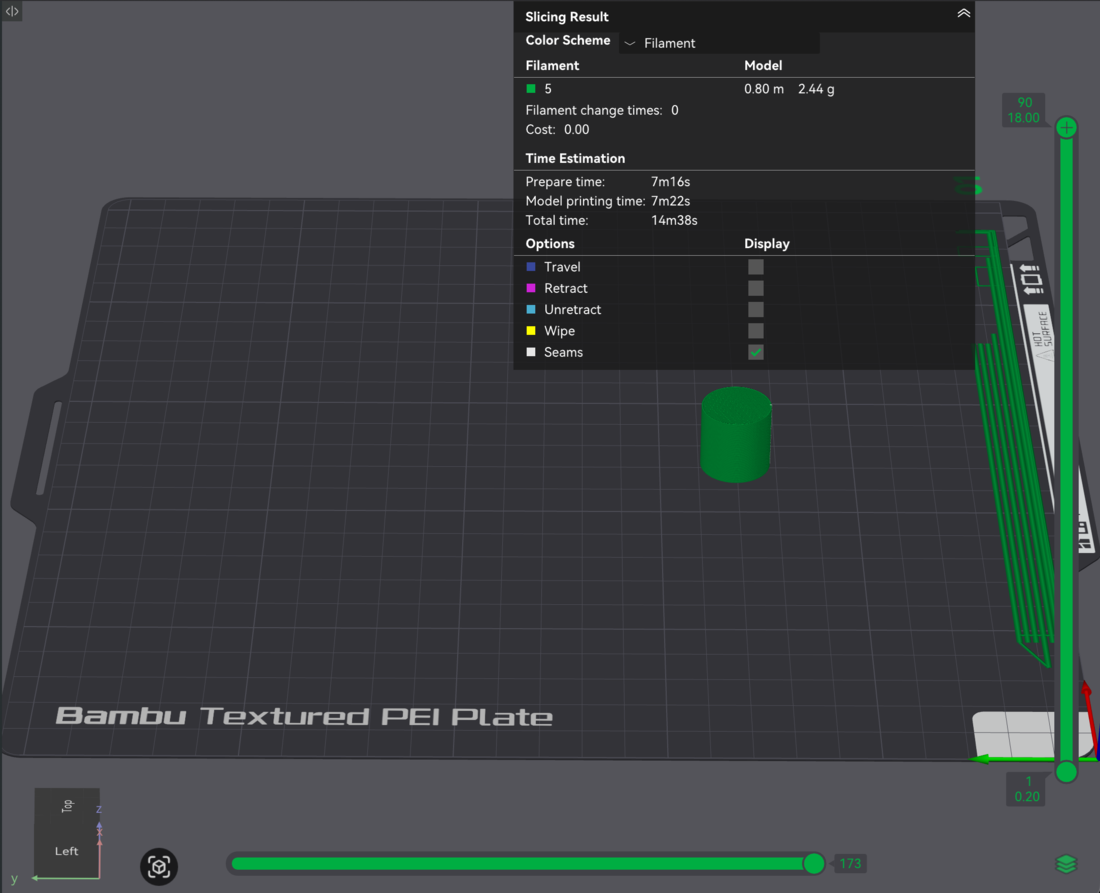The image size is (1100, 893).
Task: Click the Filament change times entry
Action: tap(602, 110)
